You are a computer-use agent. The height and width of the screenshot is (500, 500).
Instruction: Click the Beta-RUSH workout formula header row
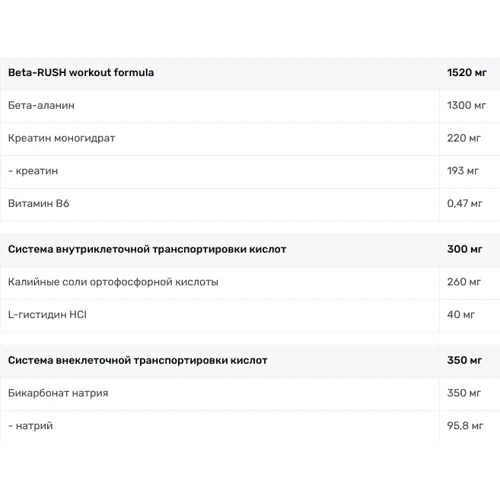click(250, 73)
